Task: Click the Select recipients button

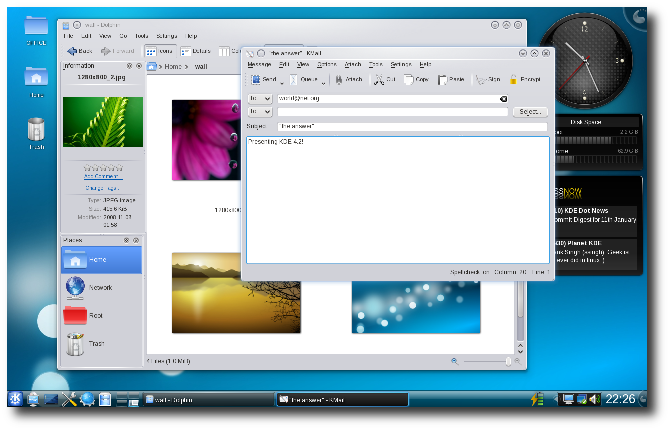Action: 529,112
